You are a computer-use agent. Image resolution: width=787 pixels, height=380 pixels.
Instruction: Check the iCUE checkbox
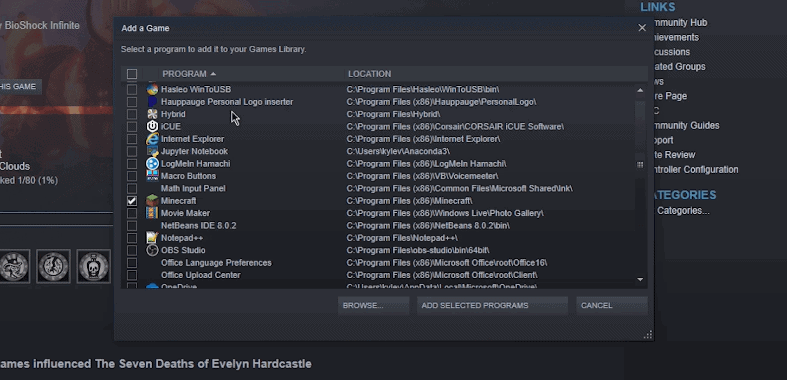tap(132, 126)
